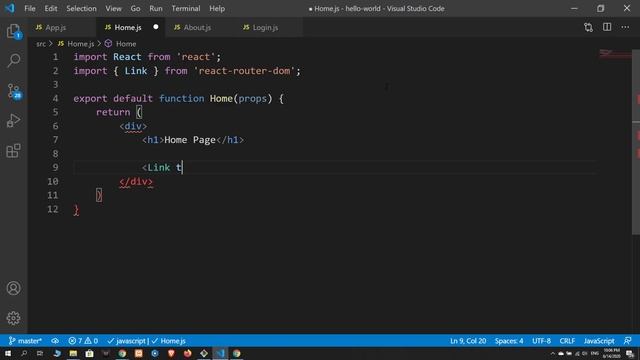Image resolution: width=640 pixels, height=360 pixels.
Task: Click the closing </div> tag
Action: tap(136, 181)
